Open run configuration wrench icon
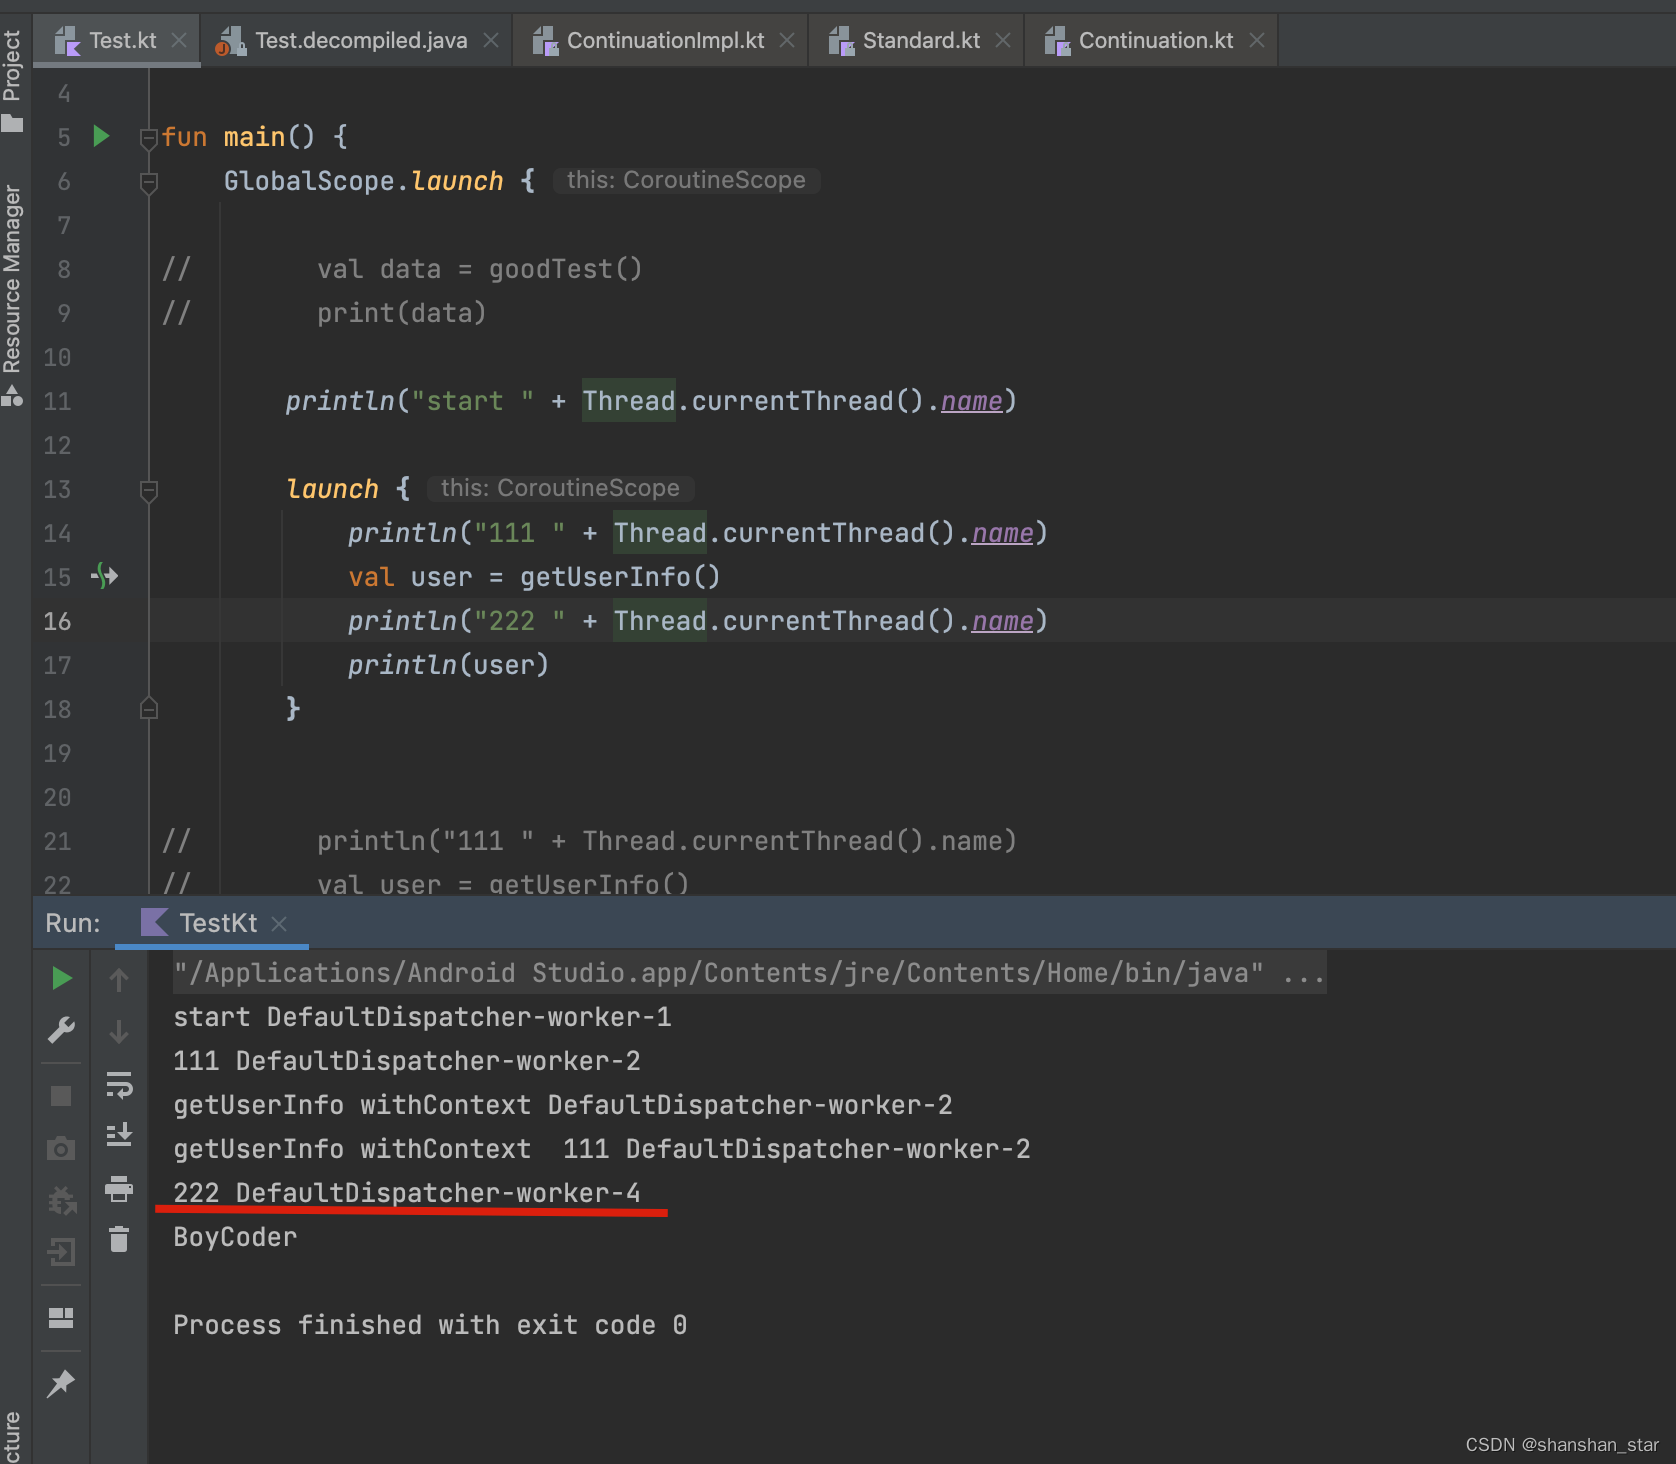This screenshot has width=1676, height=1464. [x=61, y=1030]
